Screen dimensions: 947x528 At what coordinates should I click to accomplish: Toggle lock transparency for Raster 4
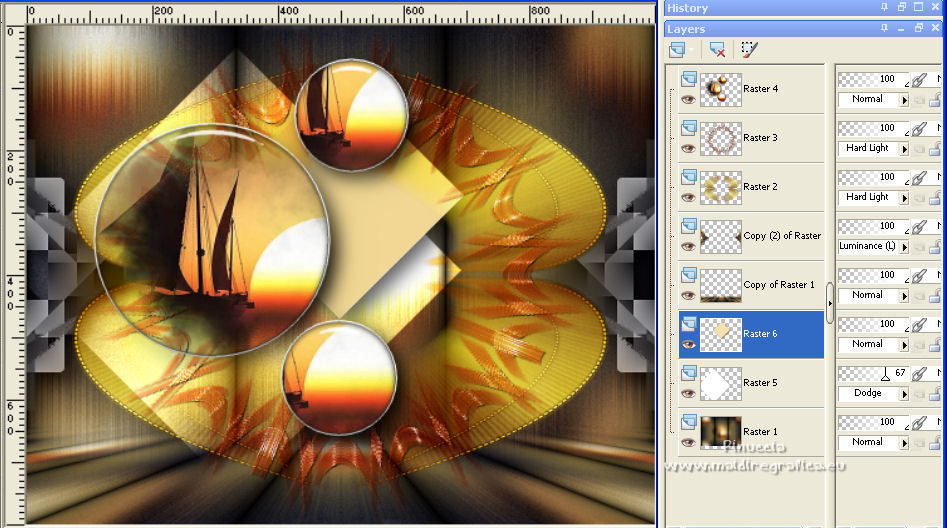(x=935, y=100)
